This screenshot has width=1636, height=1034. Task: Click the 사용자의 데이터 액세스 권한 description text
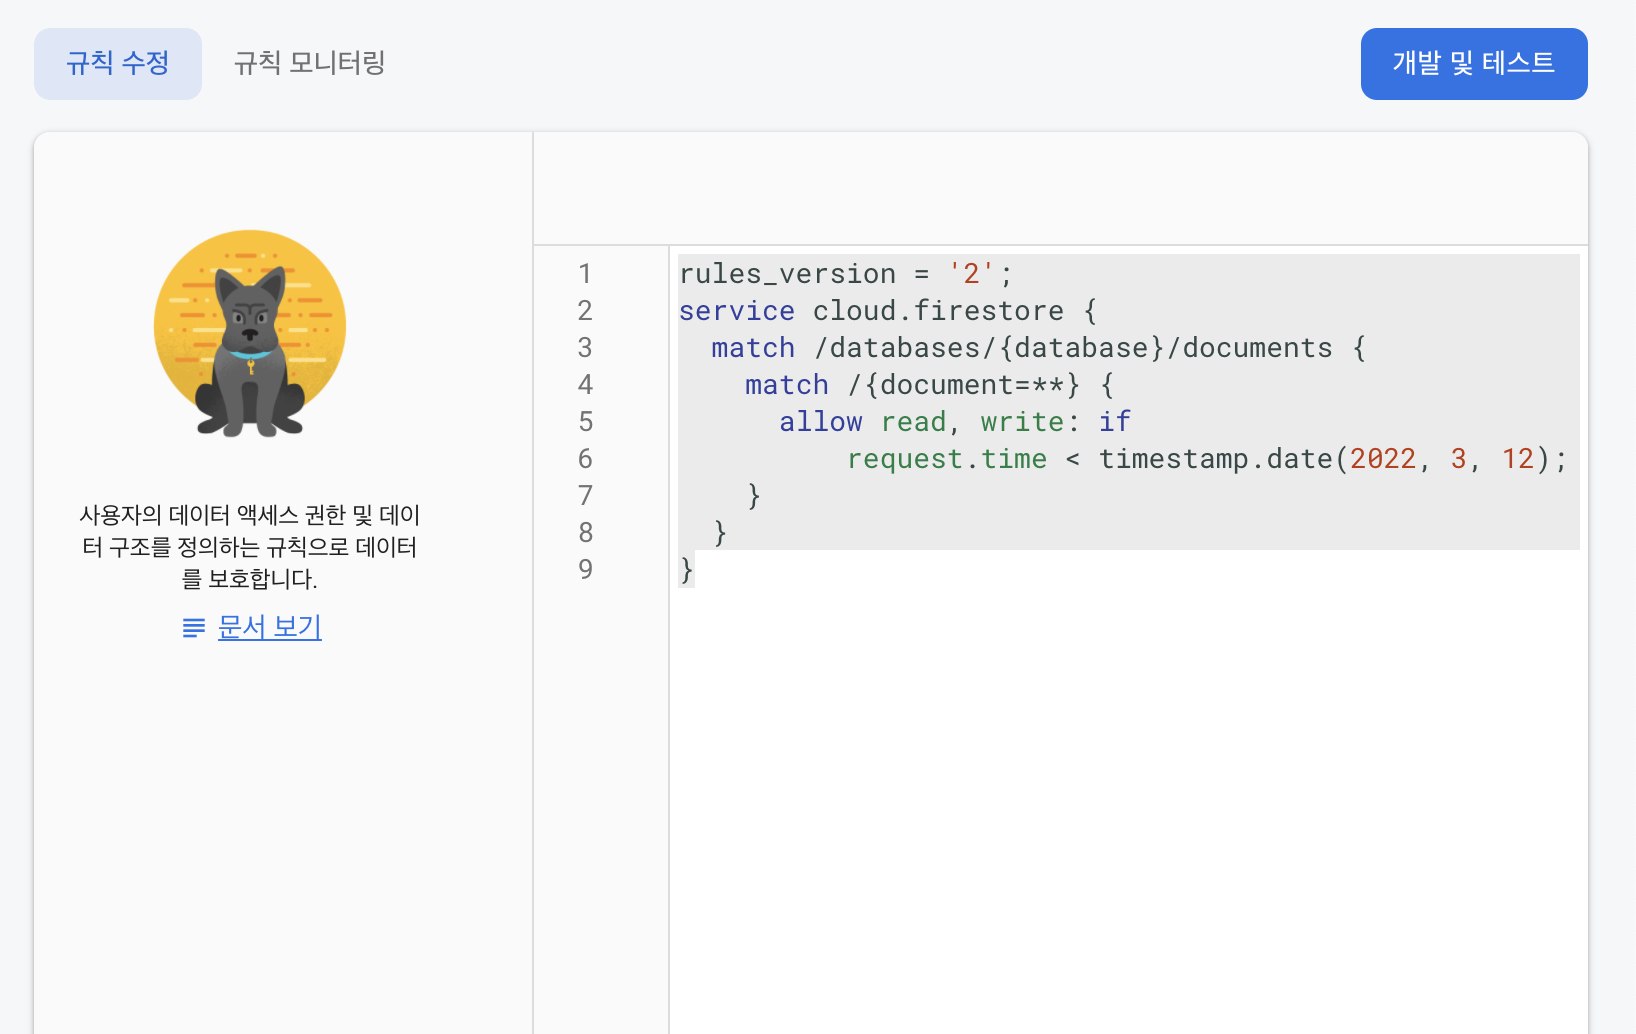250,547
